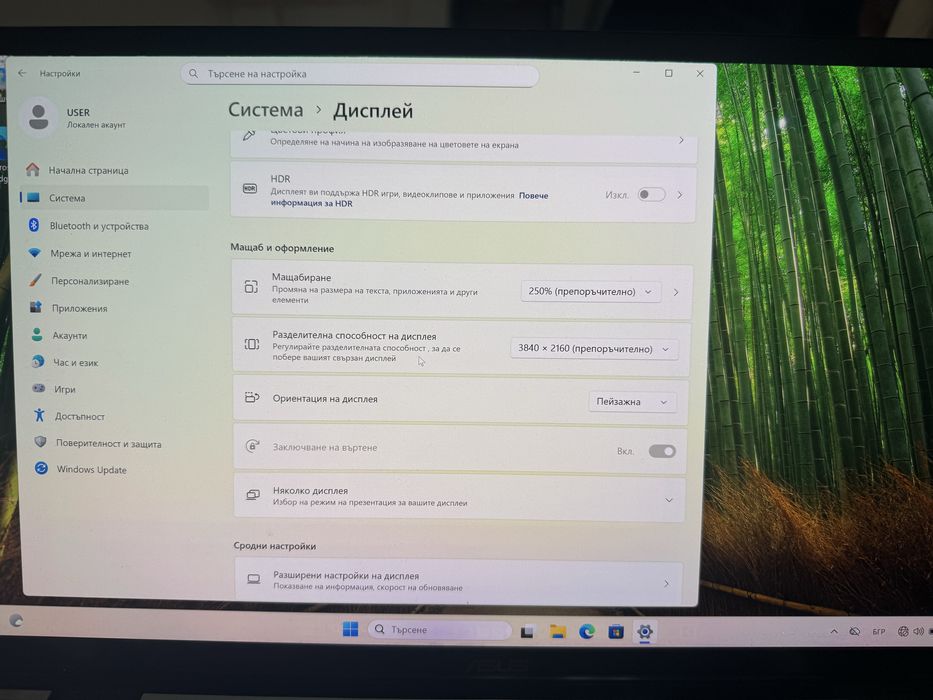Focus the Търсене на настройка search field
The width and height of the screenshot is (933, 700).
click(x=360, y=74)
